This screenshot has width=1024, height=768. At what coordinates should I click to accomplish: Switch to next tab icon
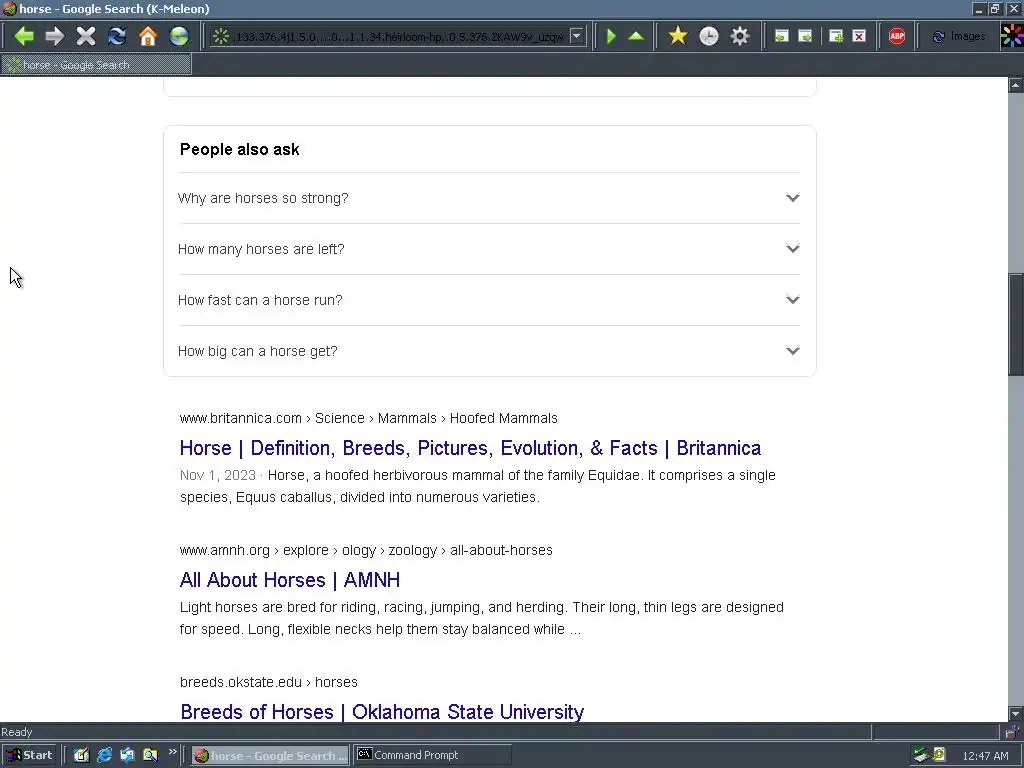coord(805,36)
